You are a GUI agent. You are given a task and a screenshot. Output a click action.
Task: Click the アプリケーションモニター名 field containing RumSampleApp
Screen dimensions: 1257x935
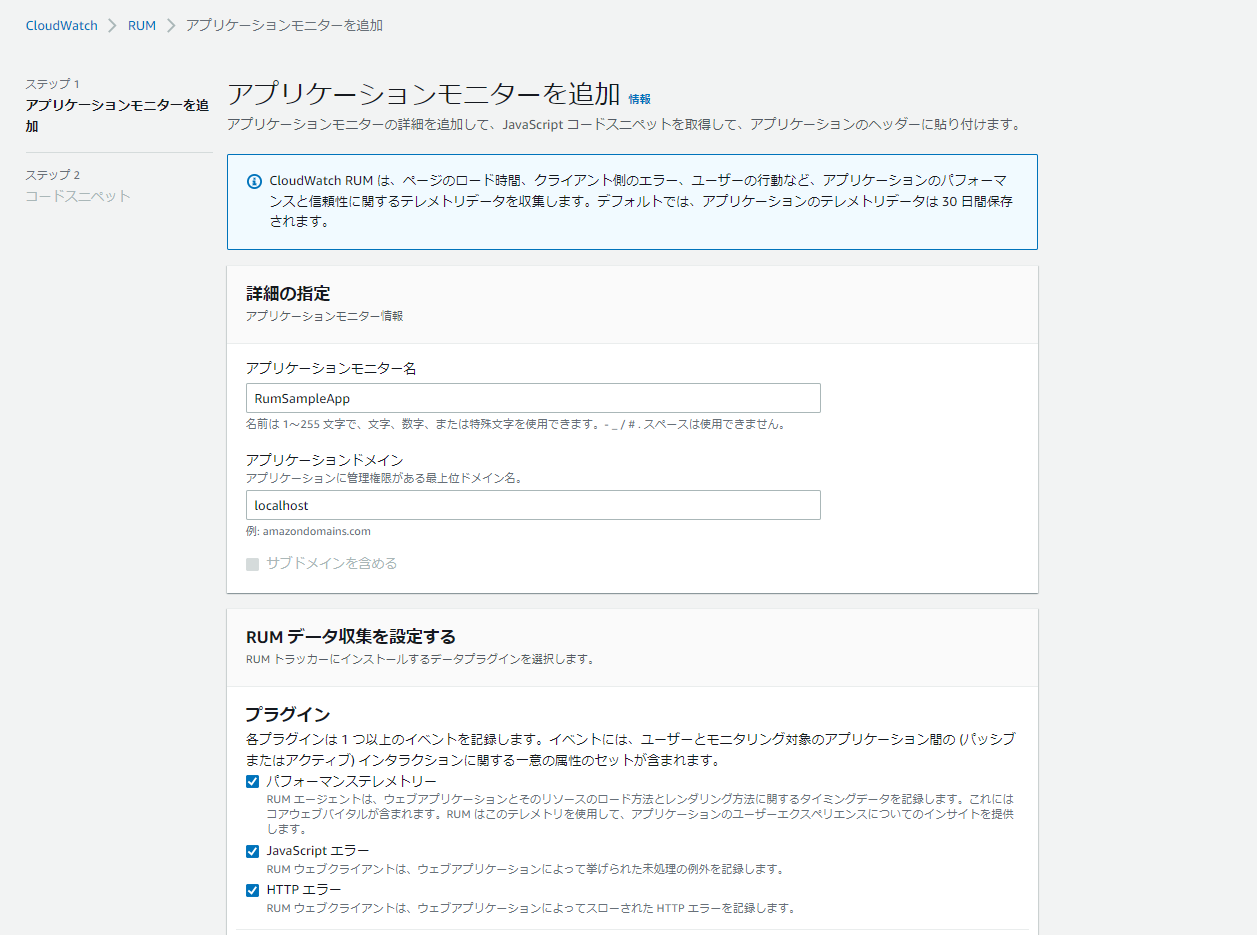point(533,398)
